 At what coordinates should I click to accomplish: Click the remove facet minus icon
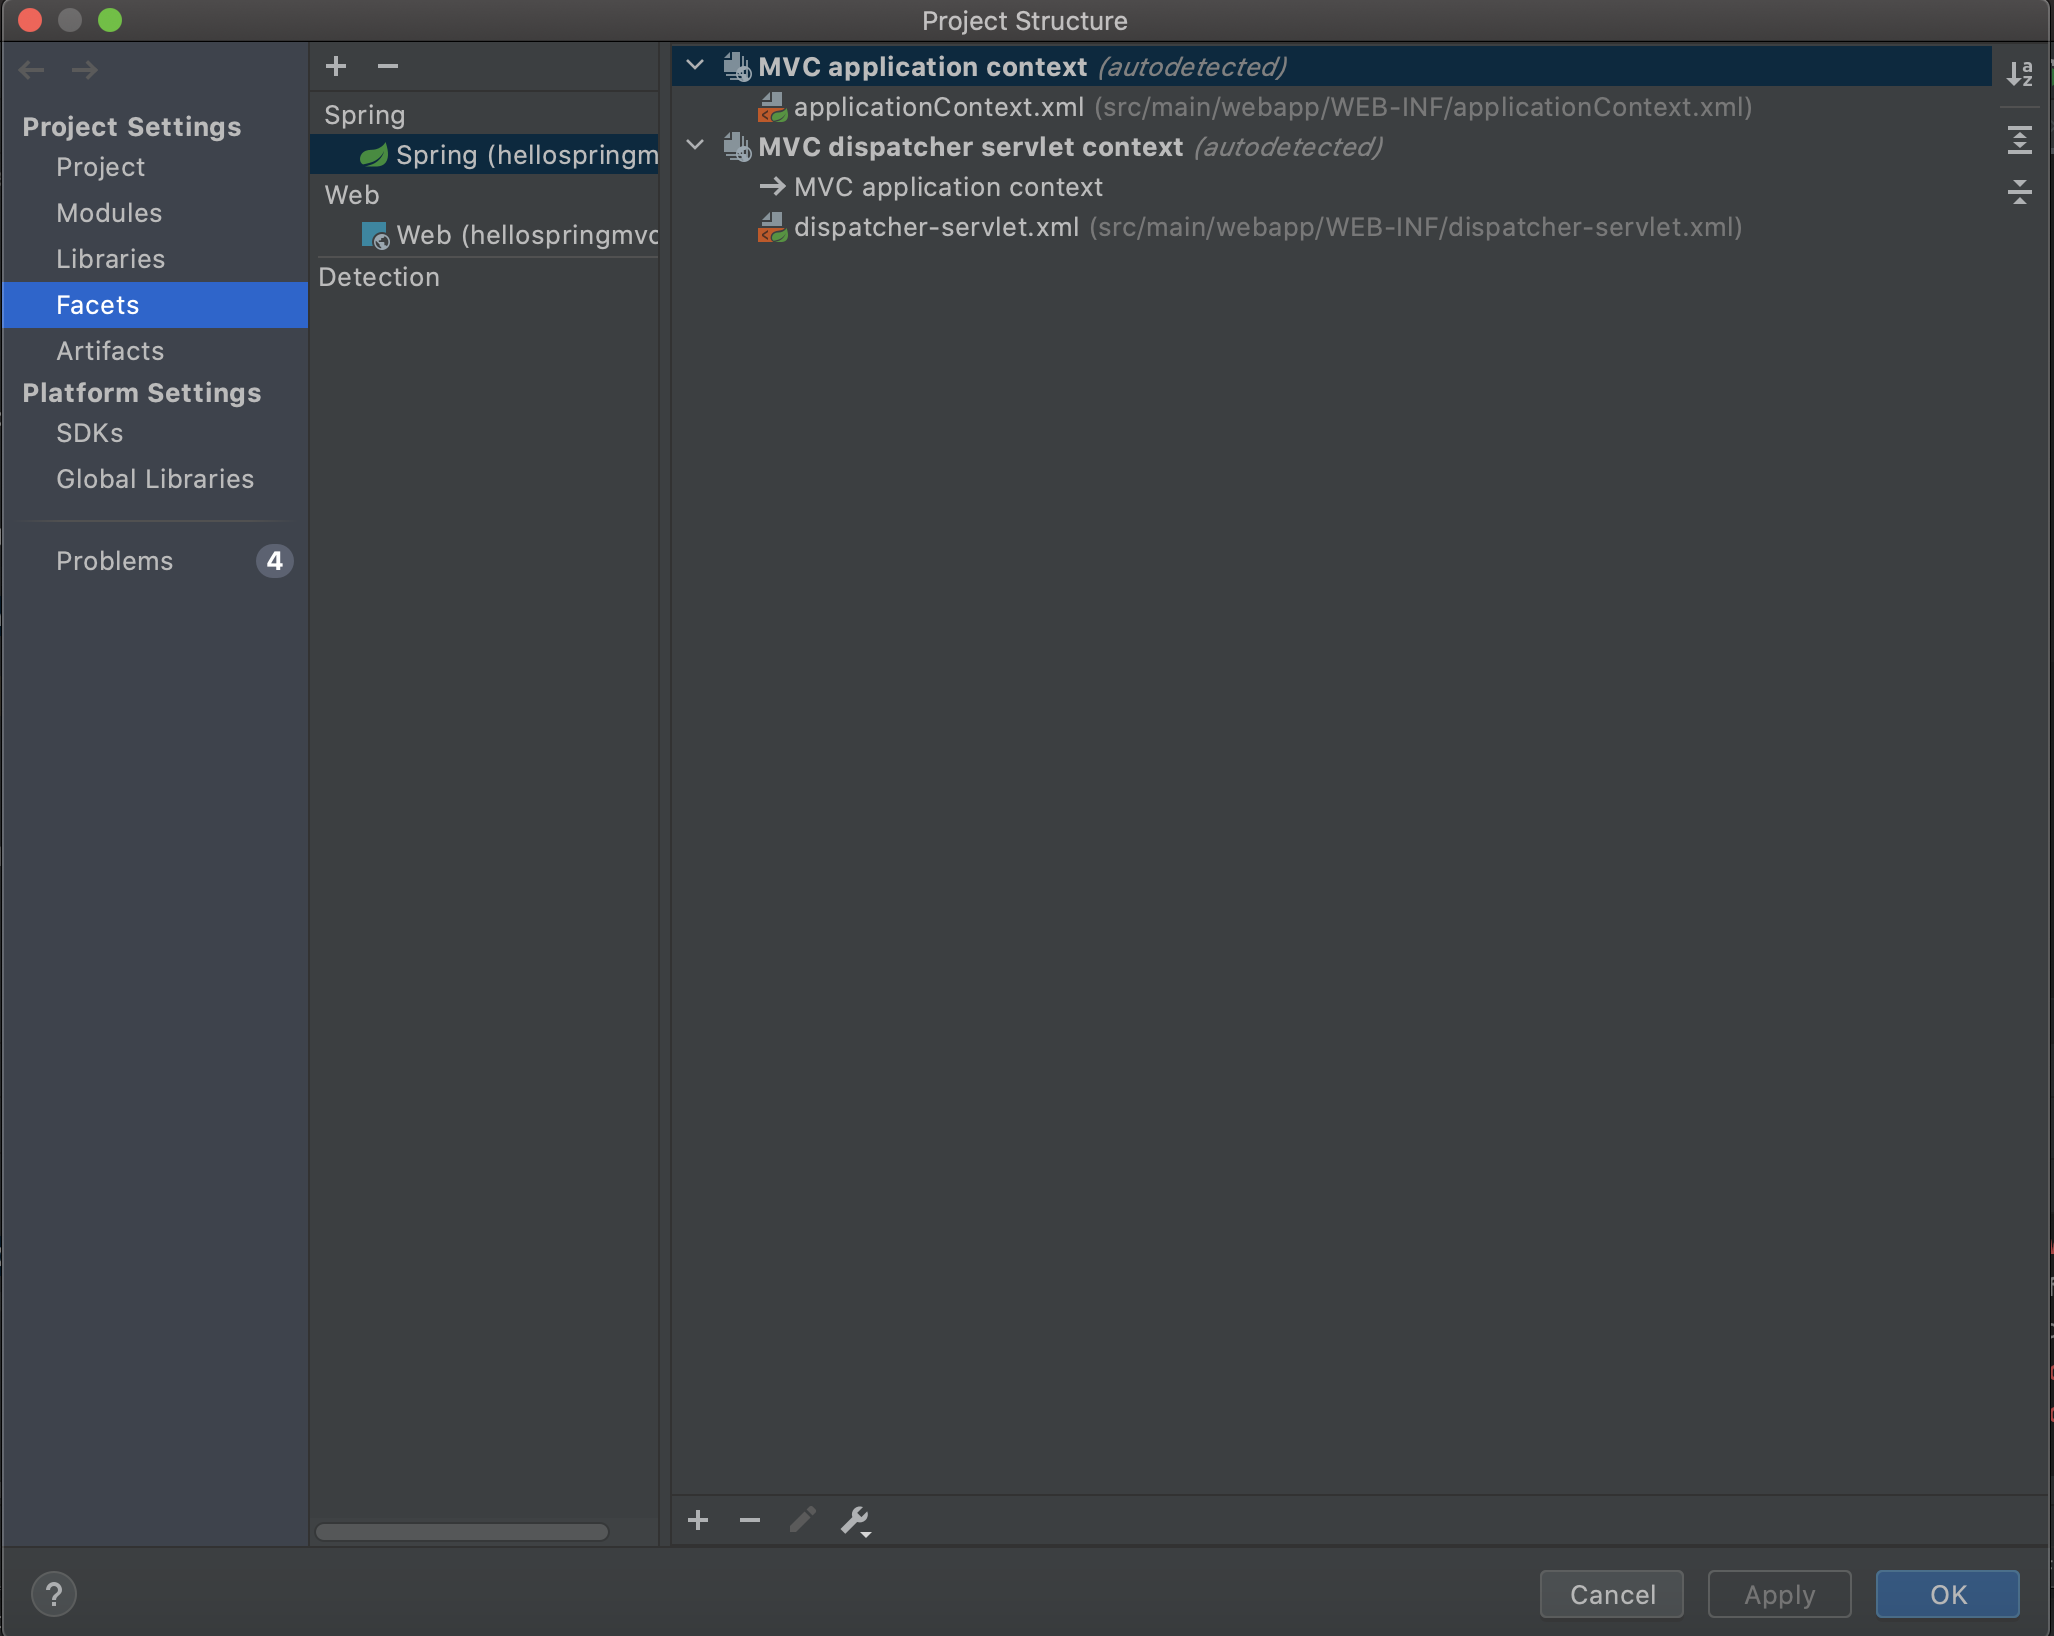(388, 66)
